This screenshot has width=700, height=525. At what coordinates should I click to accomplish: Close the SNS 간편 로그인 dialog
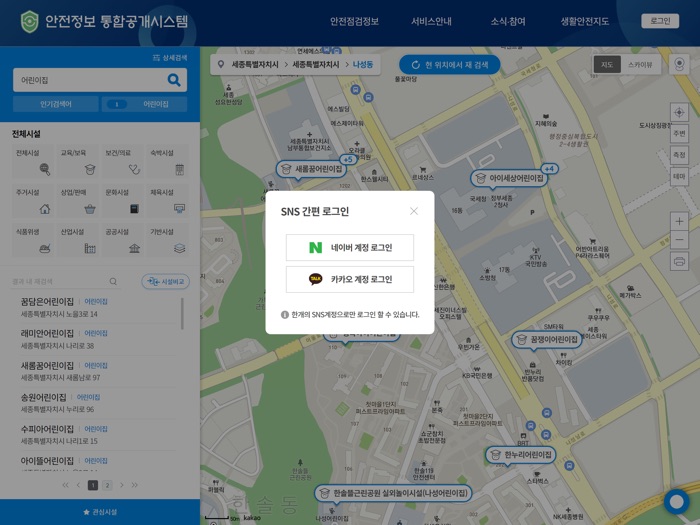[414, 211]
